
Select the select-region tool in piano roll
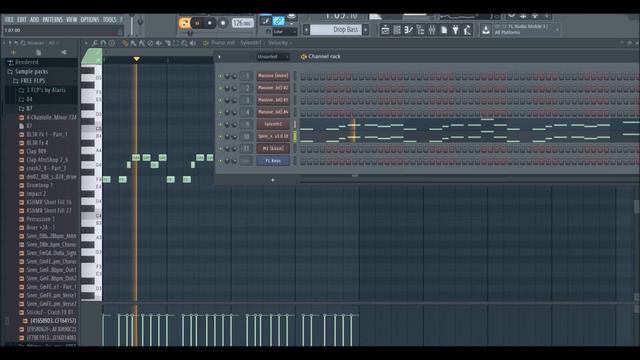[x=176, y=43]
